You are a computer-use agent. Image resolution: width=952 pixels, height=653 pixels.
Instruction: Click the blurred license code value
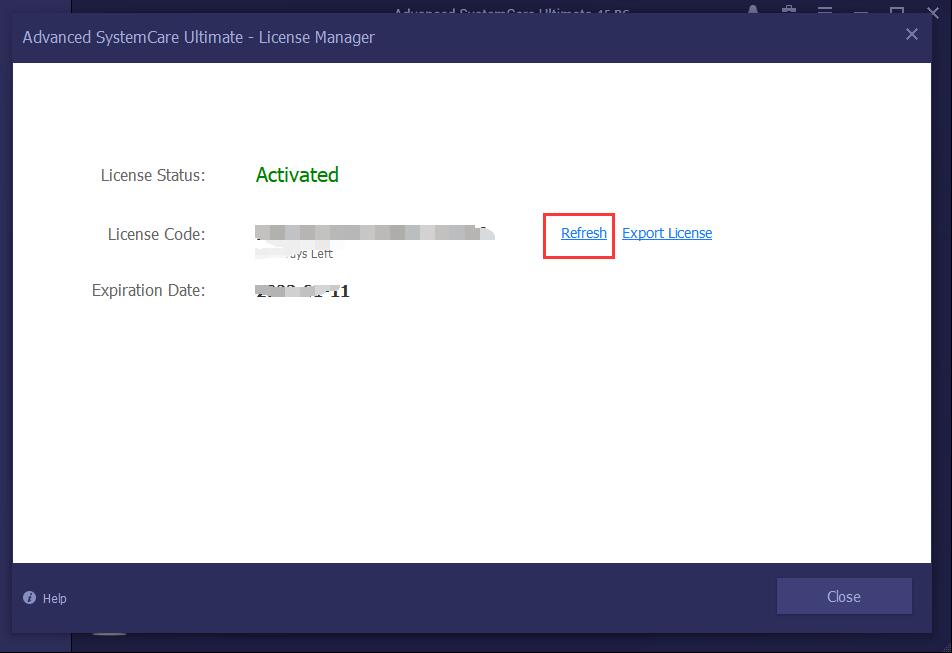click(x=375, y=232)
